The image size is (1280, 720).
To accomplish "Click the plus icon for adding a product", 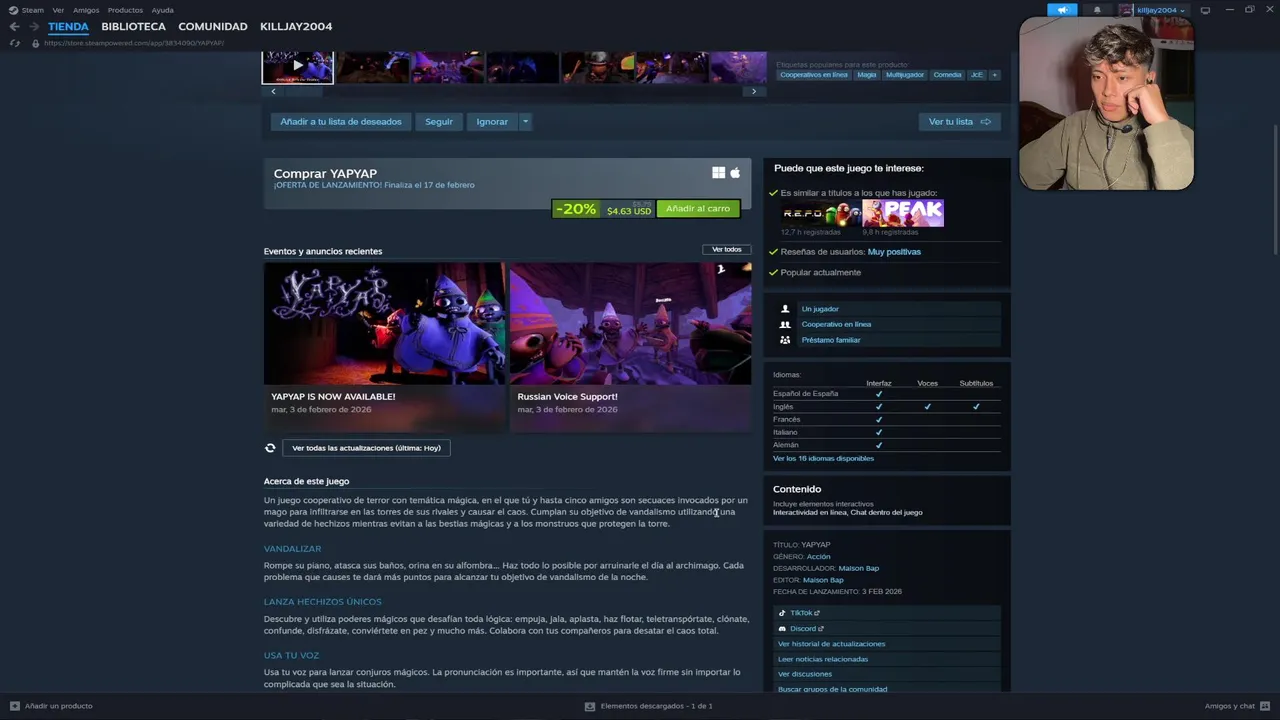I will [x=14, y=706].
